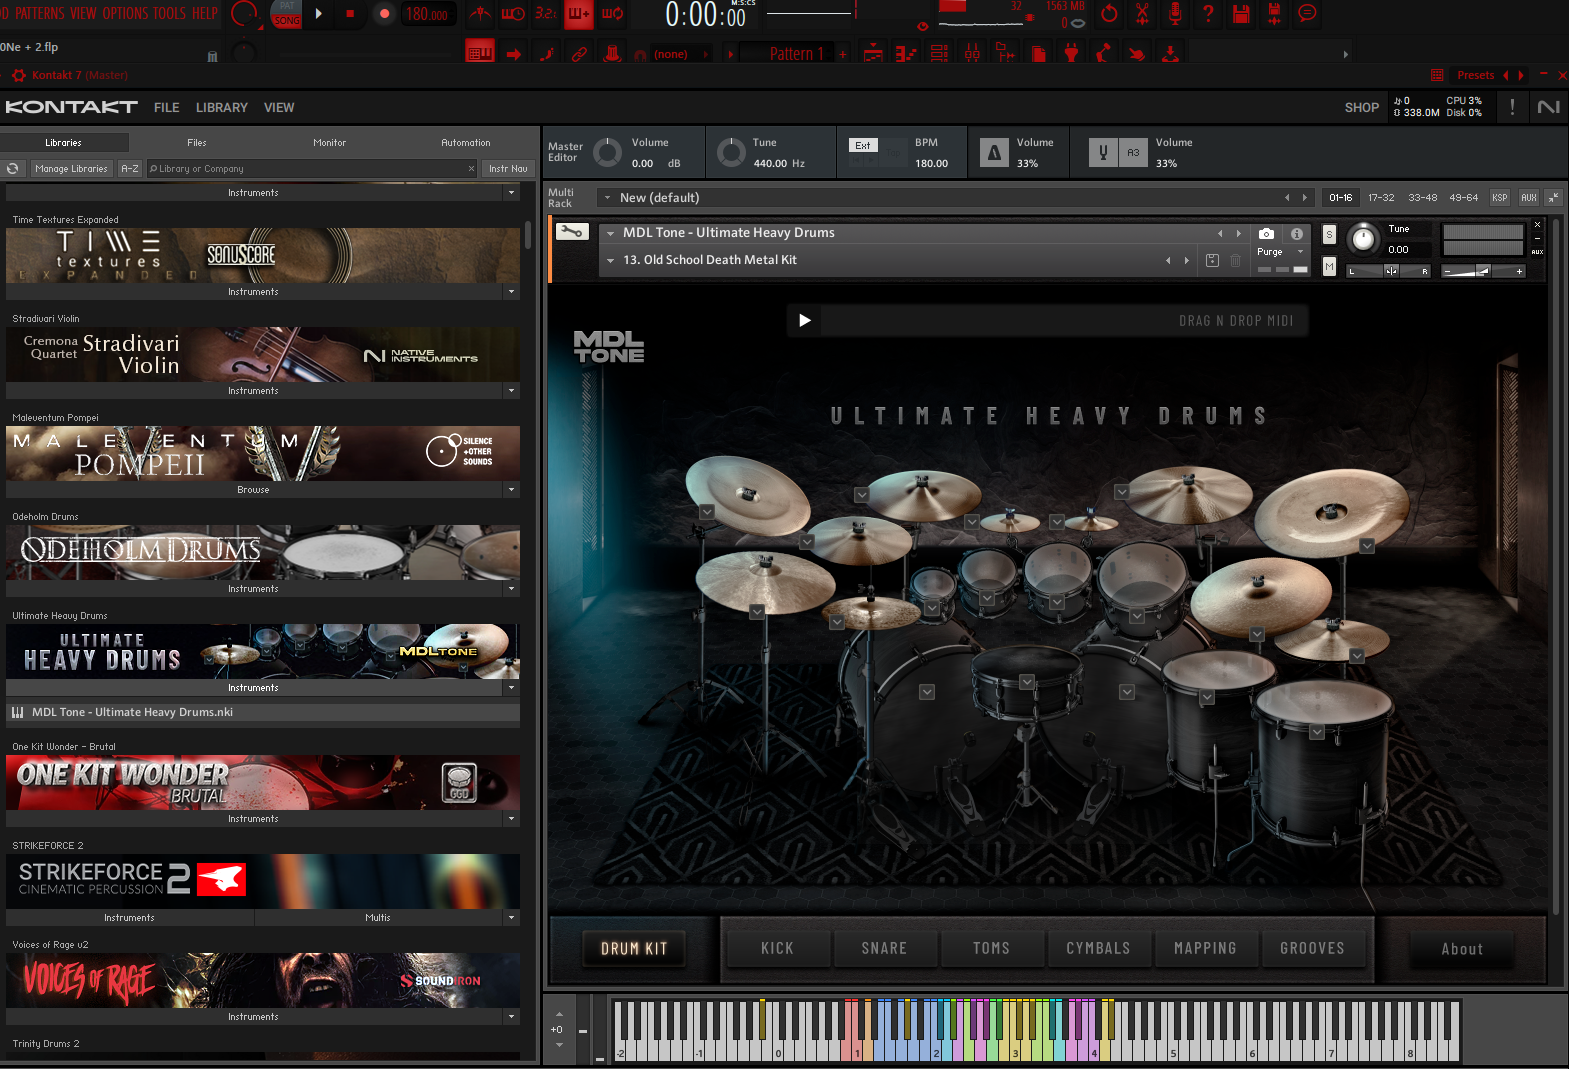Open the Old School Death Metal Kit dropdown
Screen dimensions: 1569x1069
coord(610,260)
